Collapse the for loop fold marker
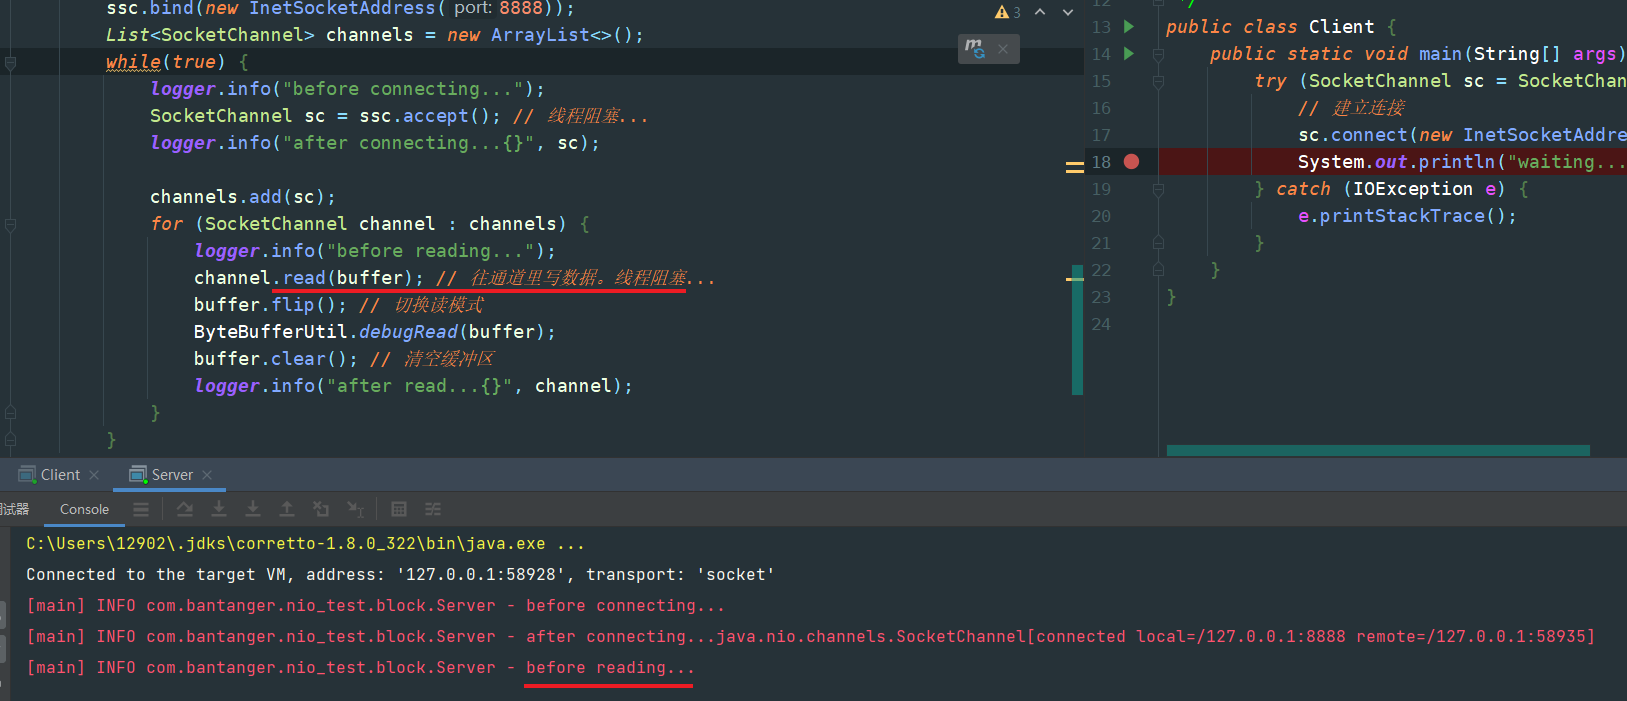 pyautogui.click(x=10, y=225)
